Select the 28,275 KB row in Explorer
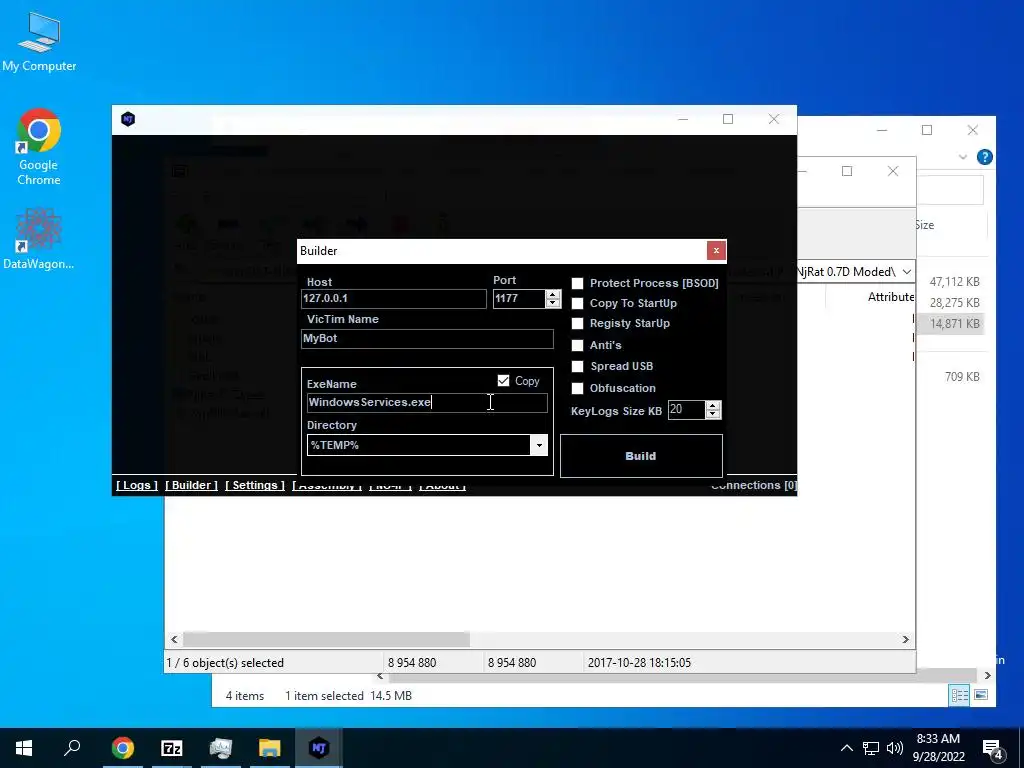1024x768 pixels. (955, 303)
